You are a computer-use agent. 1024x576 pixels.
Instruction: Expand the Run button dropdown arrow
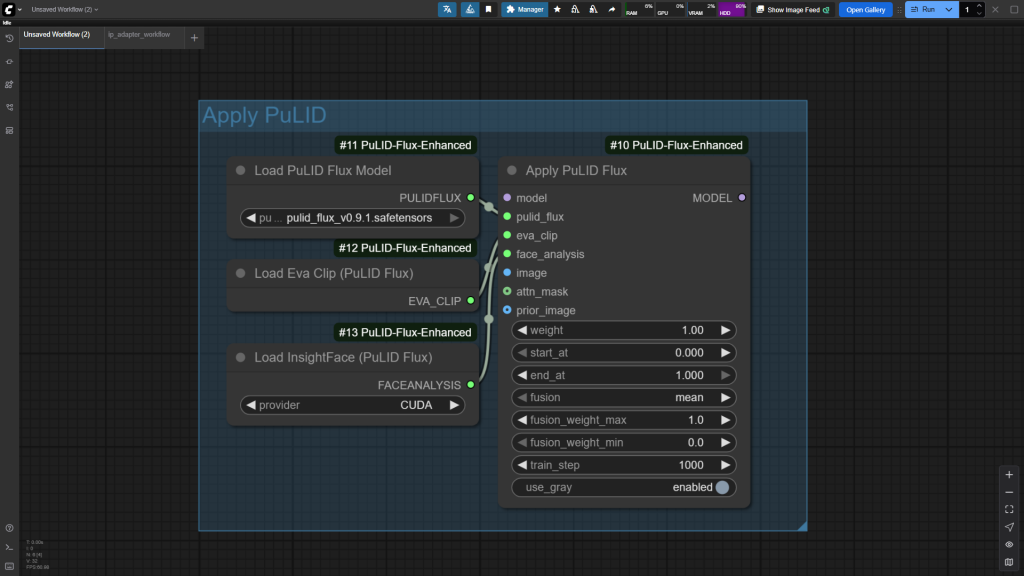point(948,9)
